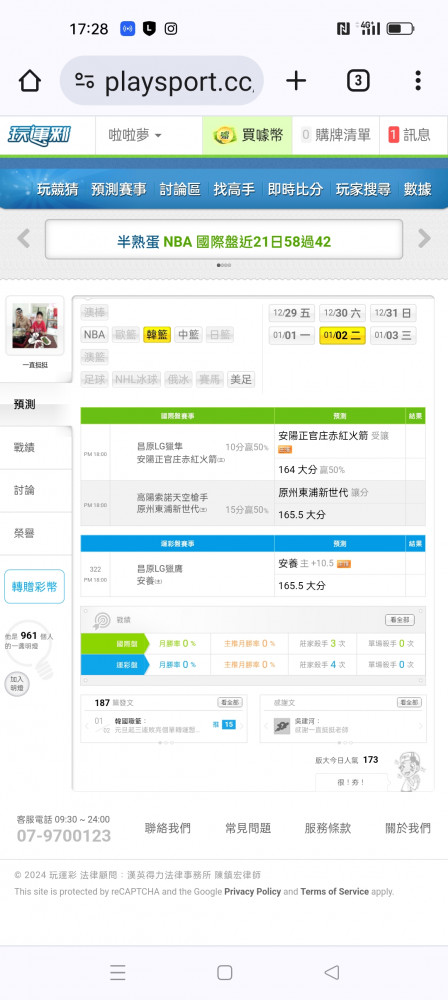Click the 推 15 recommend badge
This screenshot has height=1000, width=448.
click(224, 724)
